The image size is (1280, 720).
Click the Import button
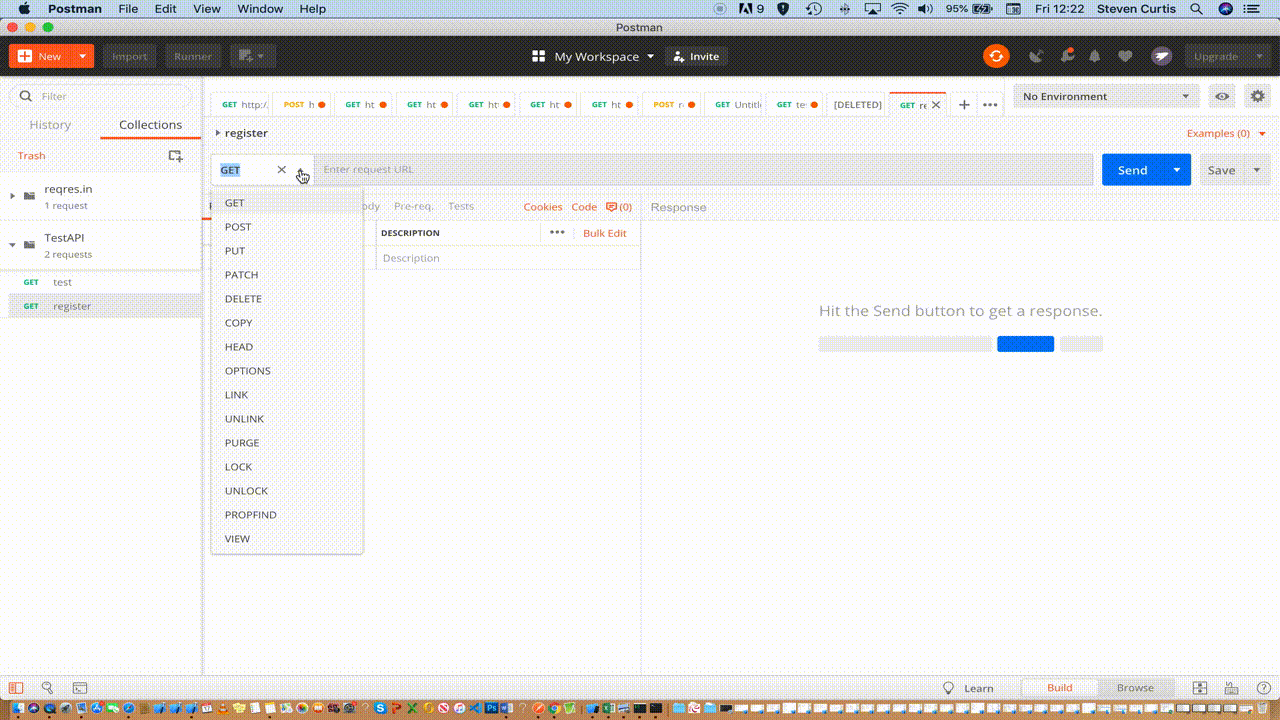pyautogui.click(x=129, y=56)
